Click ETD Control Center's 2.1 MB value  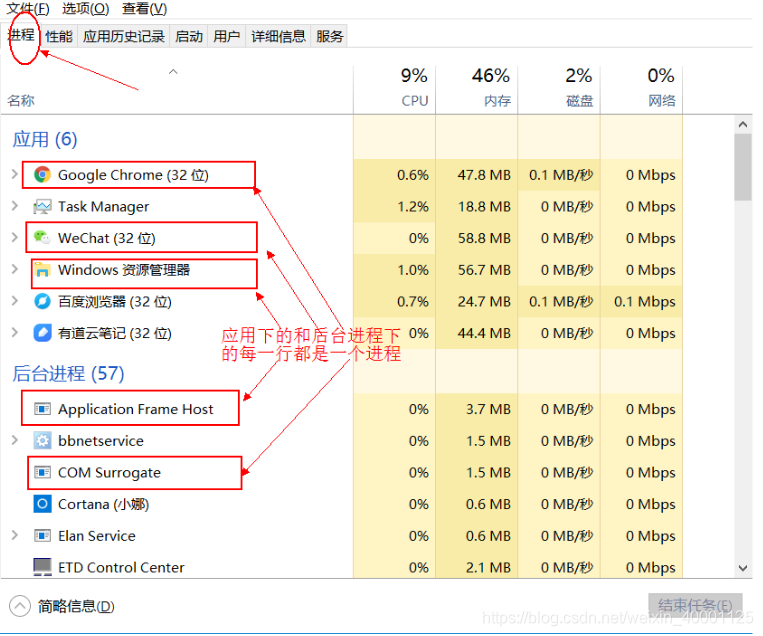488,567
